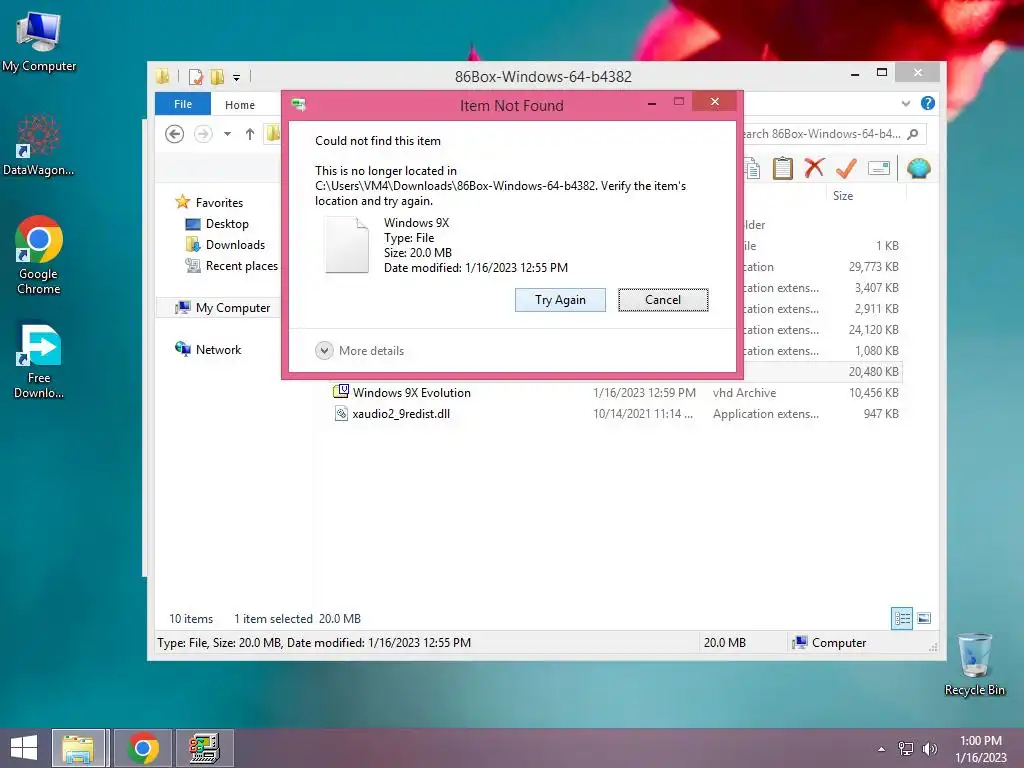Click Chrome in the taskbar
Screen dimensions: 1024x768
click(x=143, y=748)
